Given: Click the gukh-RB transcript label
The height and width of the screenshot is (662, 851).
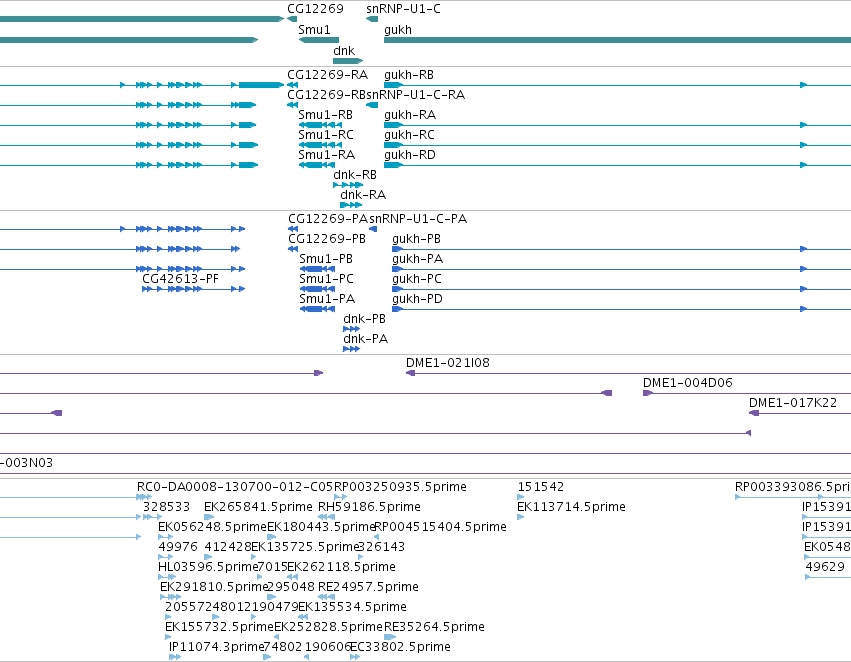Looking at the screenshot, I should pyautogui.click(x=409, y=75).
